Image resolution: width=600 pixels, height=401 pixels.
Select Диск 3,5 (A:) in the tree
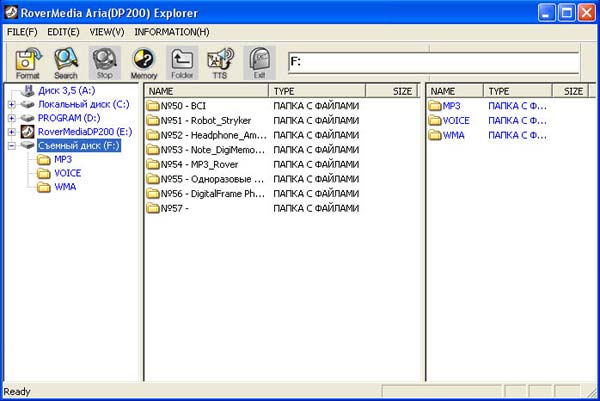[x=66, y=91]
